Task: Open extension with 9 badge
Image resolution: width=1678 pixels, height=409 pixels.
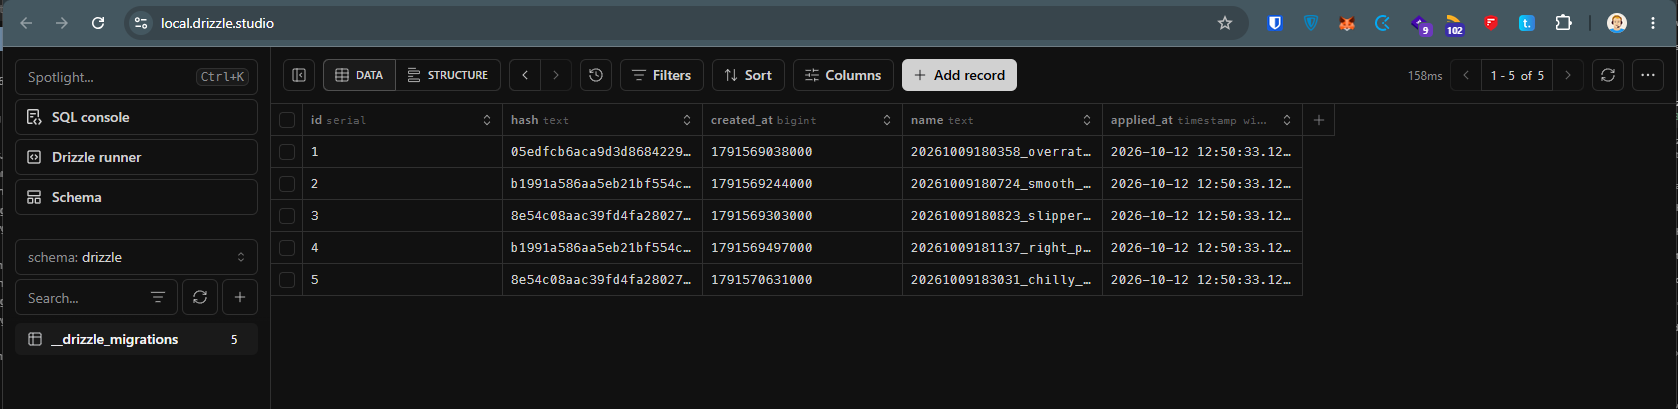Action: (x=1420, y=24)
